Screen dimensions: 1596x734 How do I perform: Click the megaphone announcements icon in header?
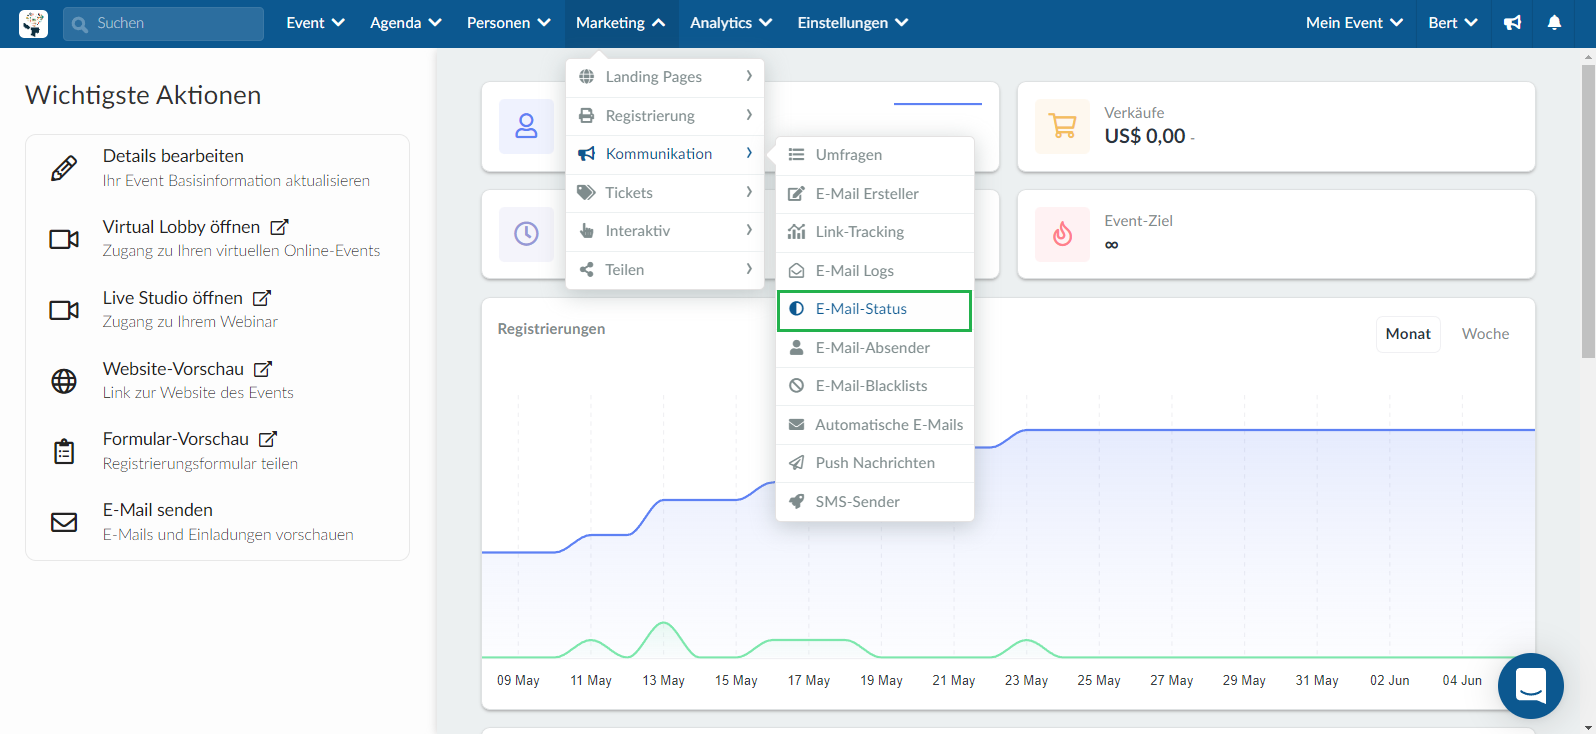coord(1513,23)
